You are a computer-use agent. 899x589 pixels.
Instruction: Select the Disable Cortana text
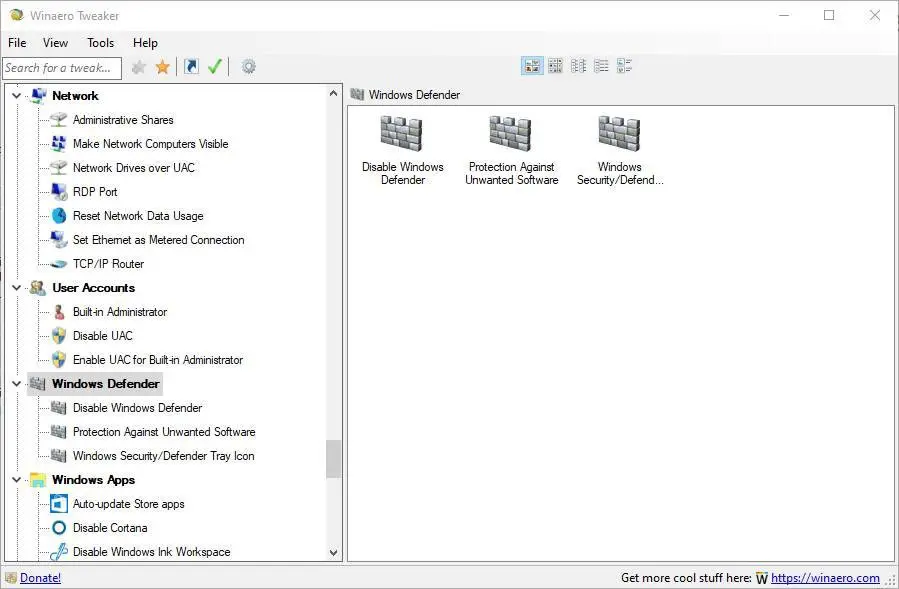110,528
